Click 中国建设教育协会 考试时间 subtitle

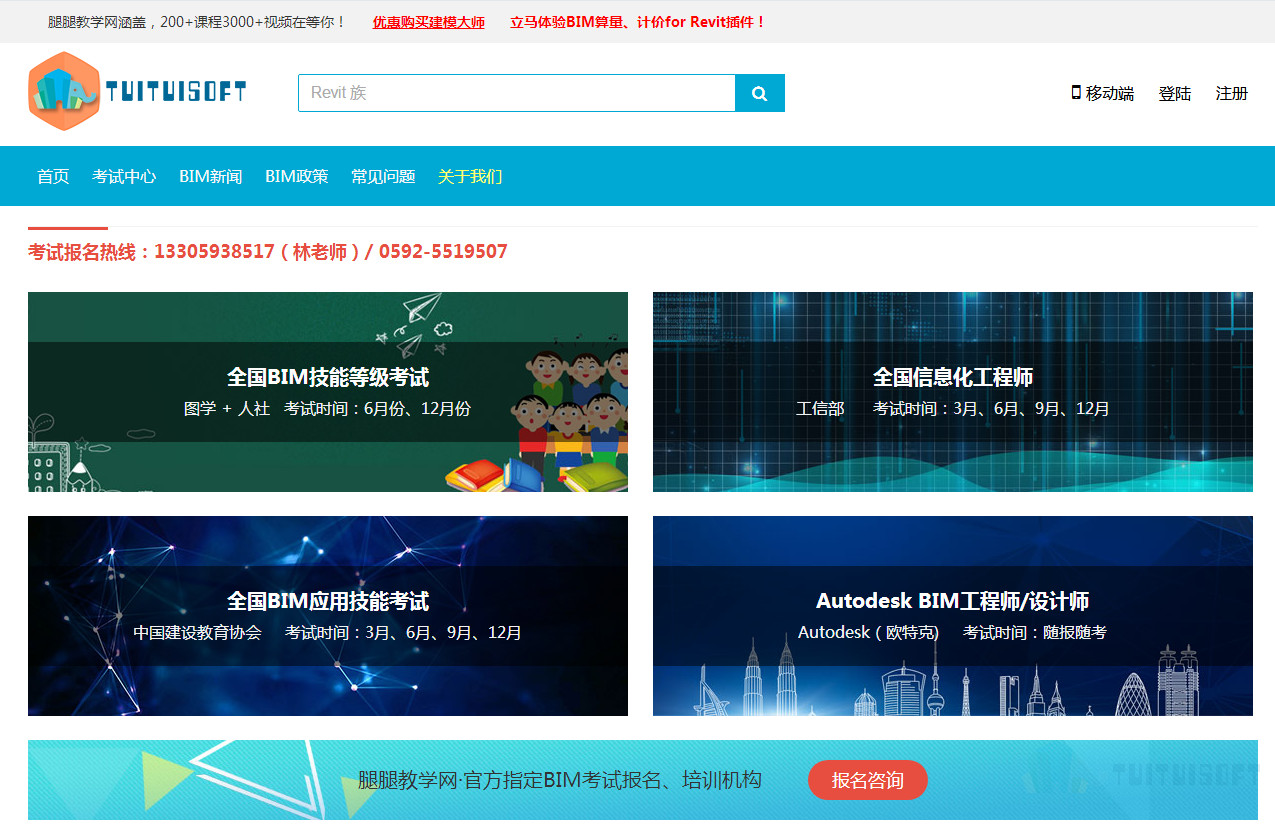[x=328, y=633]
